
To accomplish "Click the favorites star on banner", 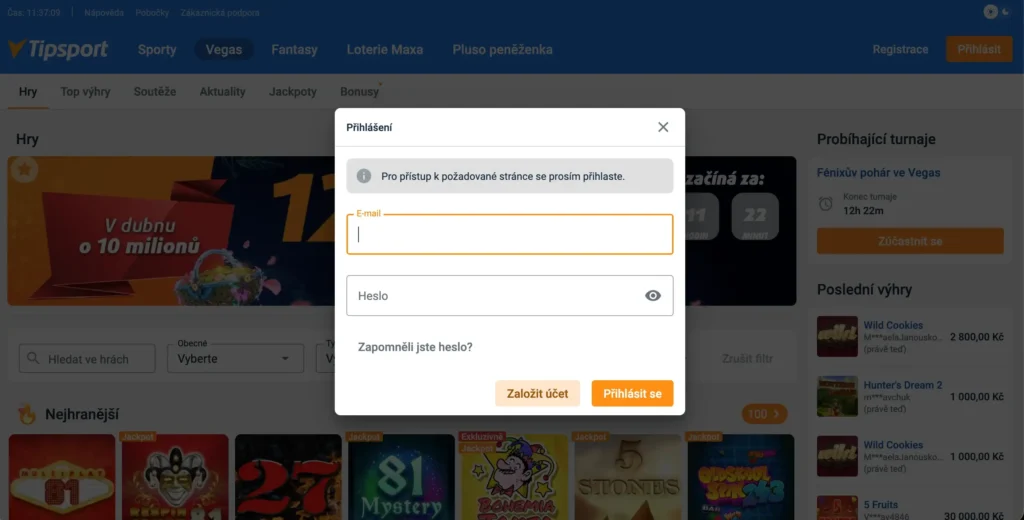I will [24, 170].
